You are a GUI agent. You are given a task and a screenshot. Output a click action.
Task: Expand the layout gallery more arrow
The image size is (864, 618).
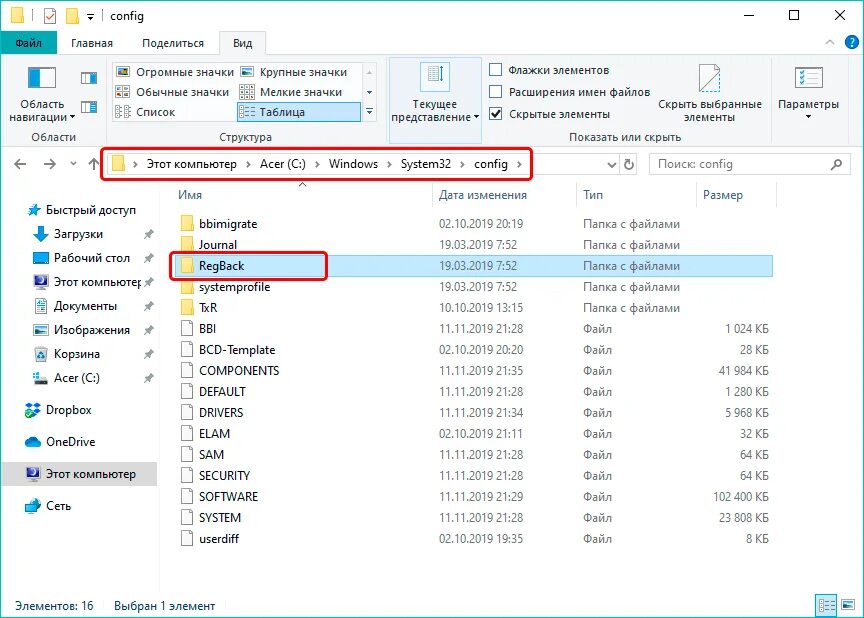point(369,112)
